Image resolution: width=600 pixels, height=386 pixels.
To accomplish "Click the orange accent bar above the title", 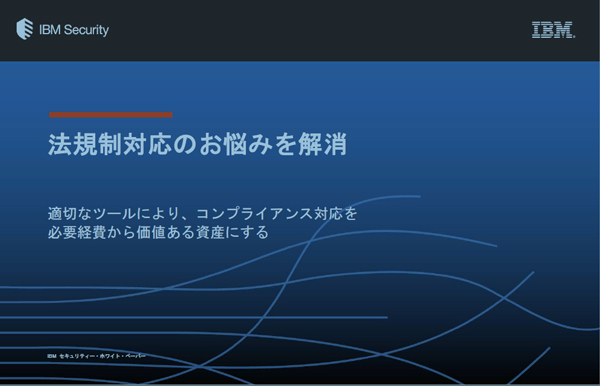I will tap(111, 114).
